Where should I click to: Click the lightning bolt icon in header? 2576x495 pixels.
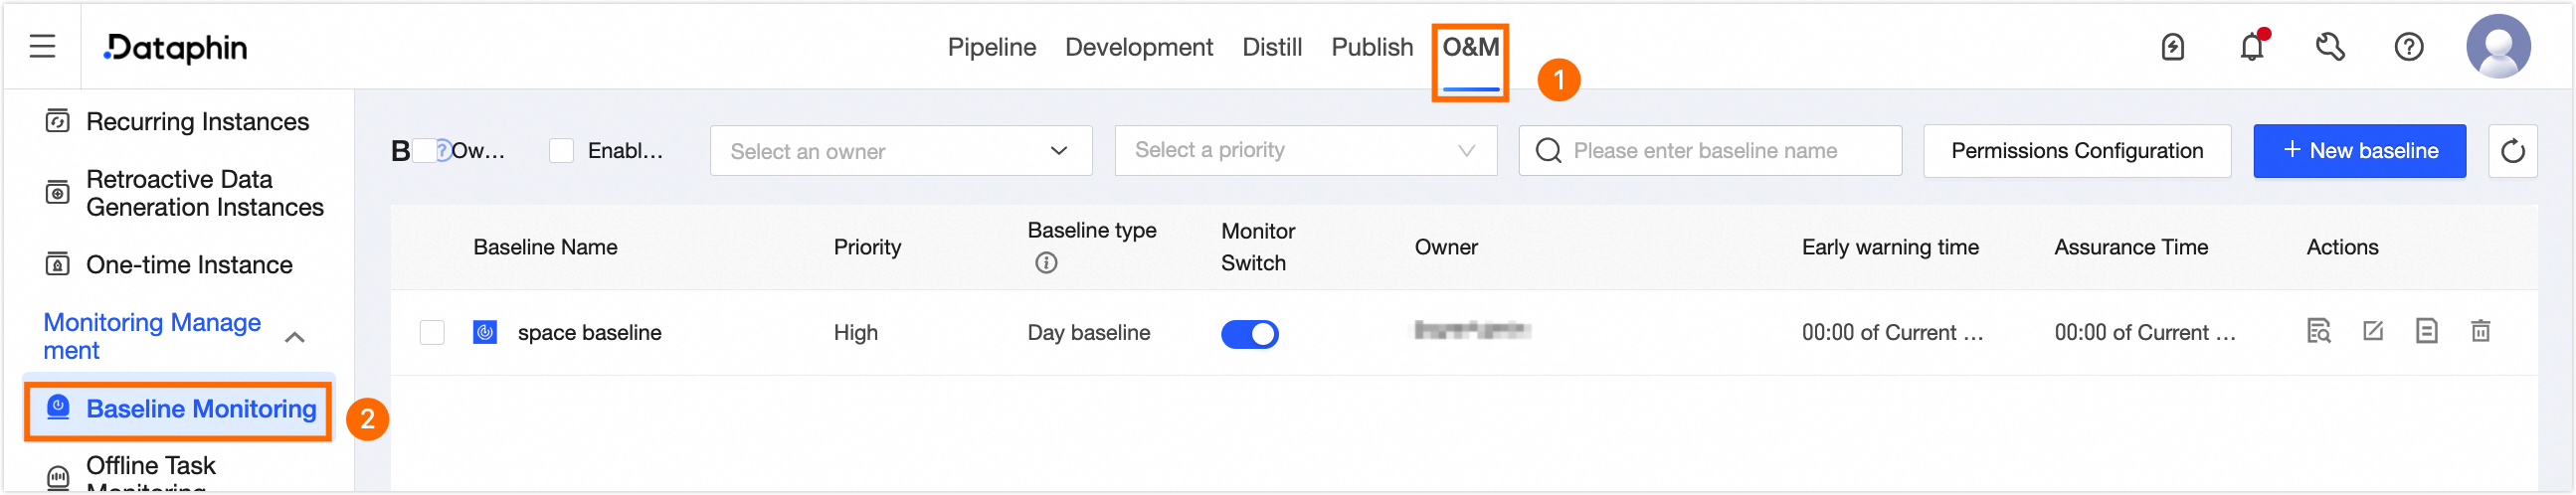point(2172,47)
